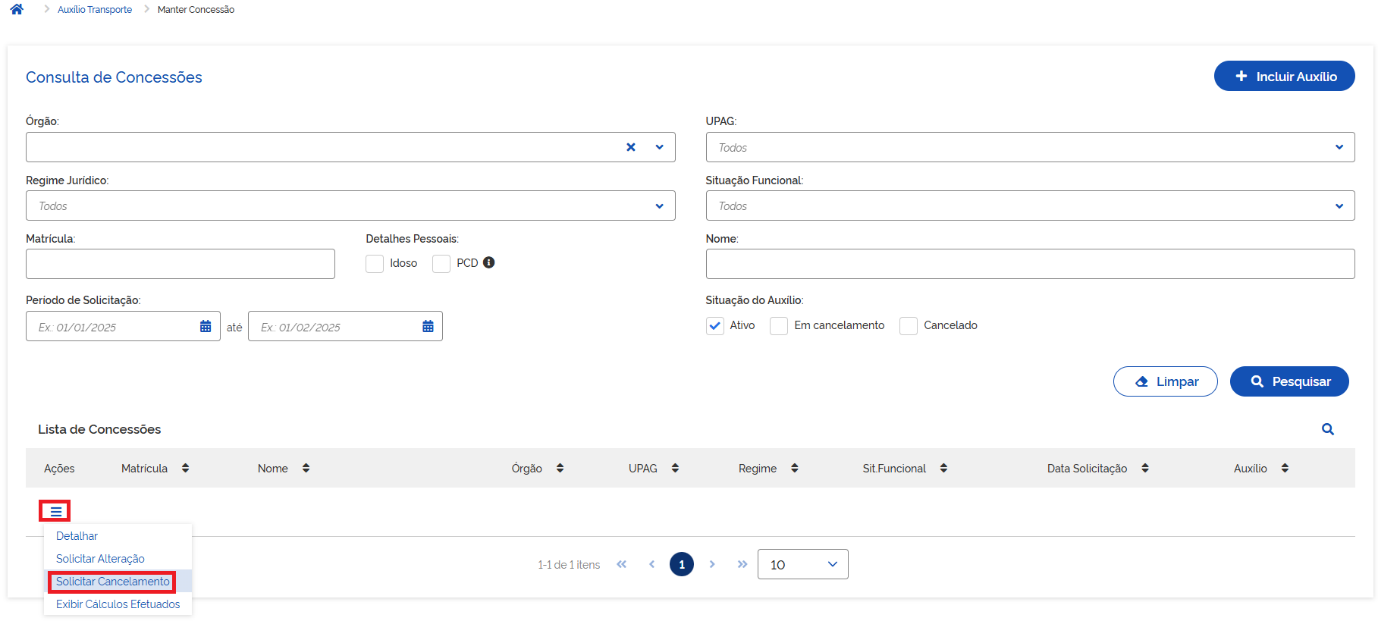Select Solicitar Cancelamento from the menu
1378x621 pixels.
click(113, 582)
